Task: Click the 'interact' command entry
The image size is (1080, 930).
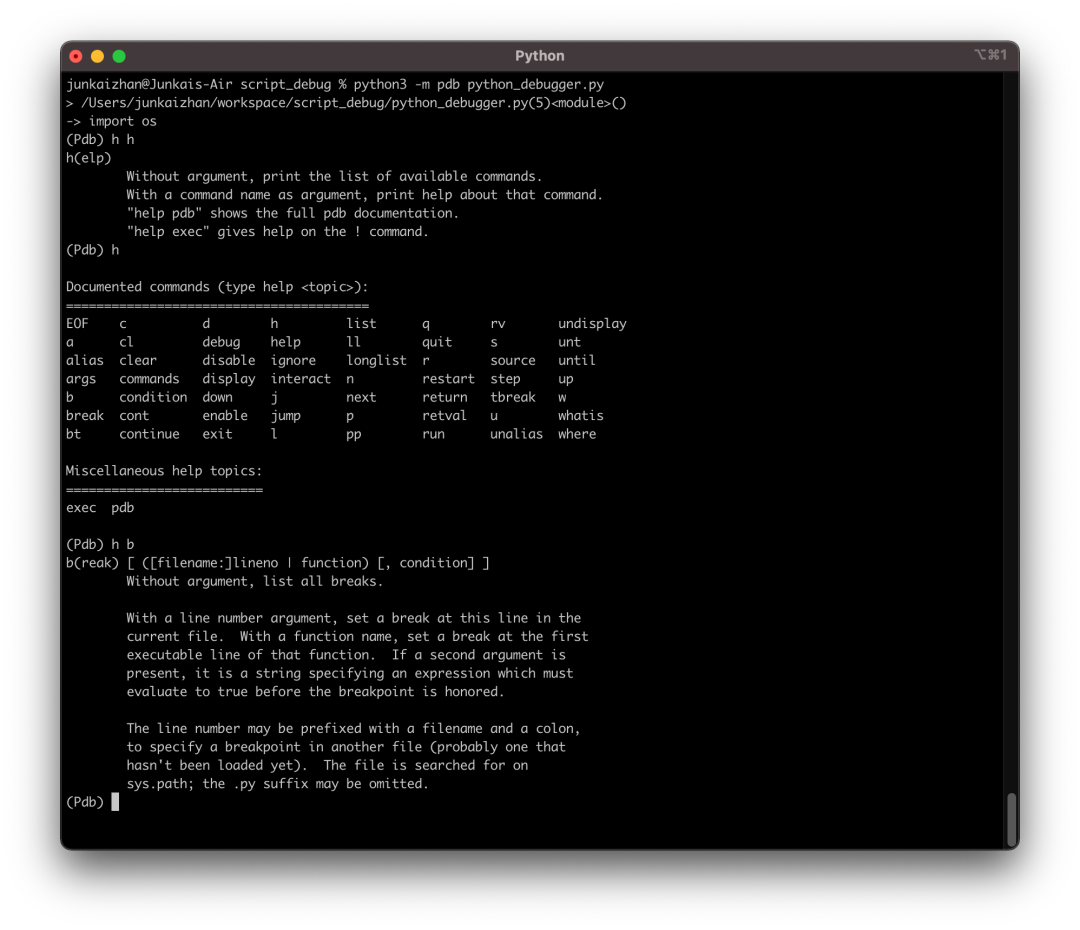Action: [x=300, y=379]
